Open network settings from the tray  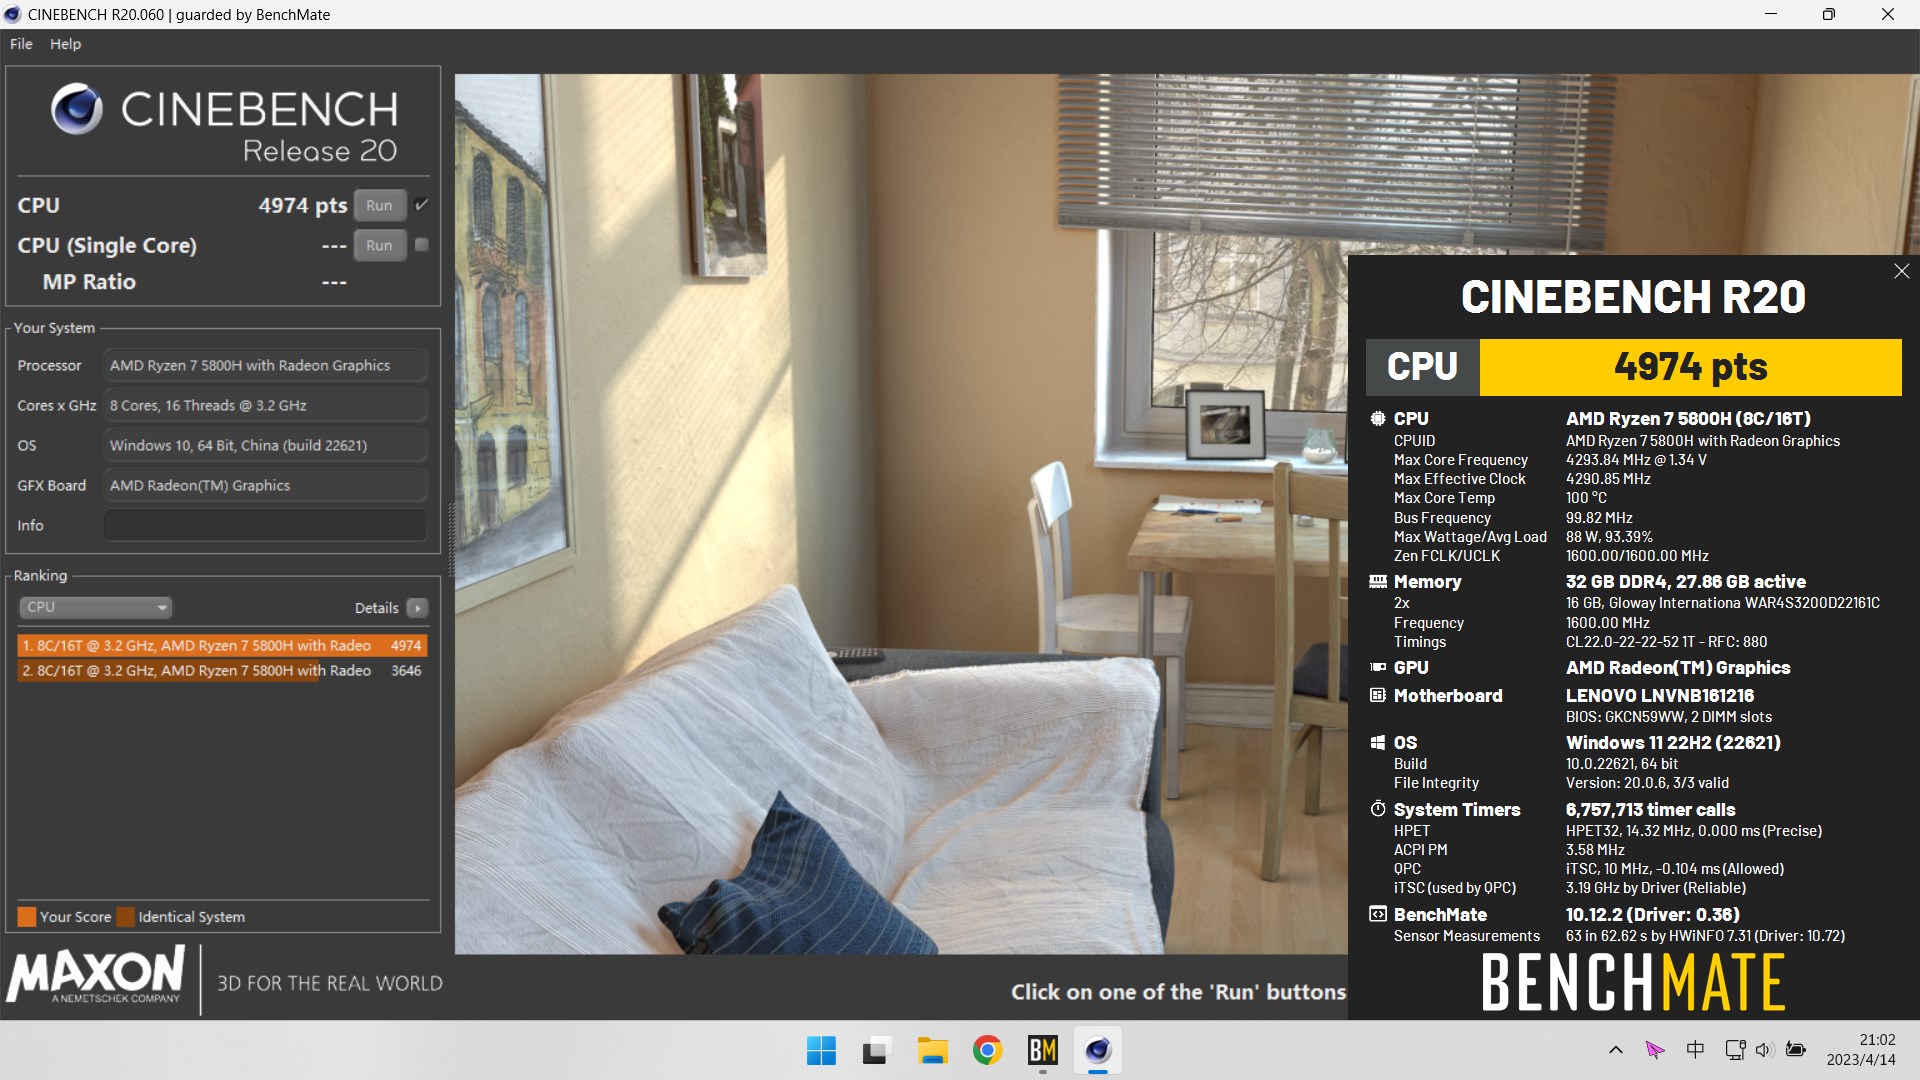point(1735,1050)
